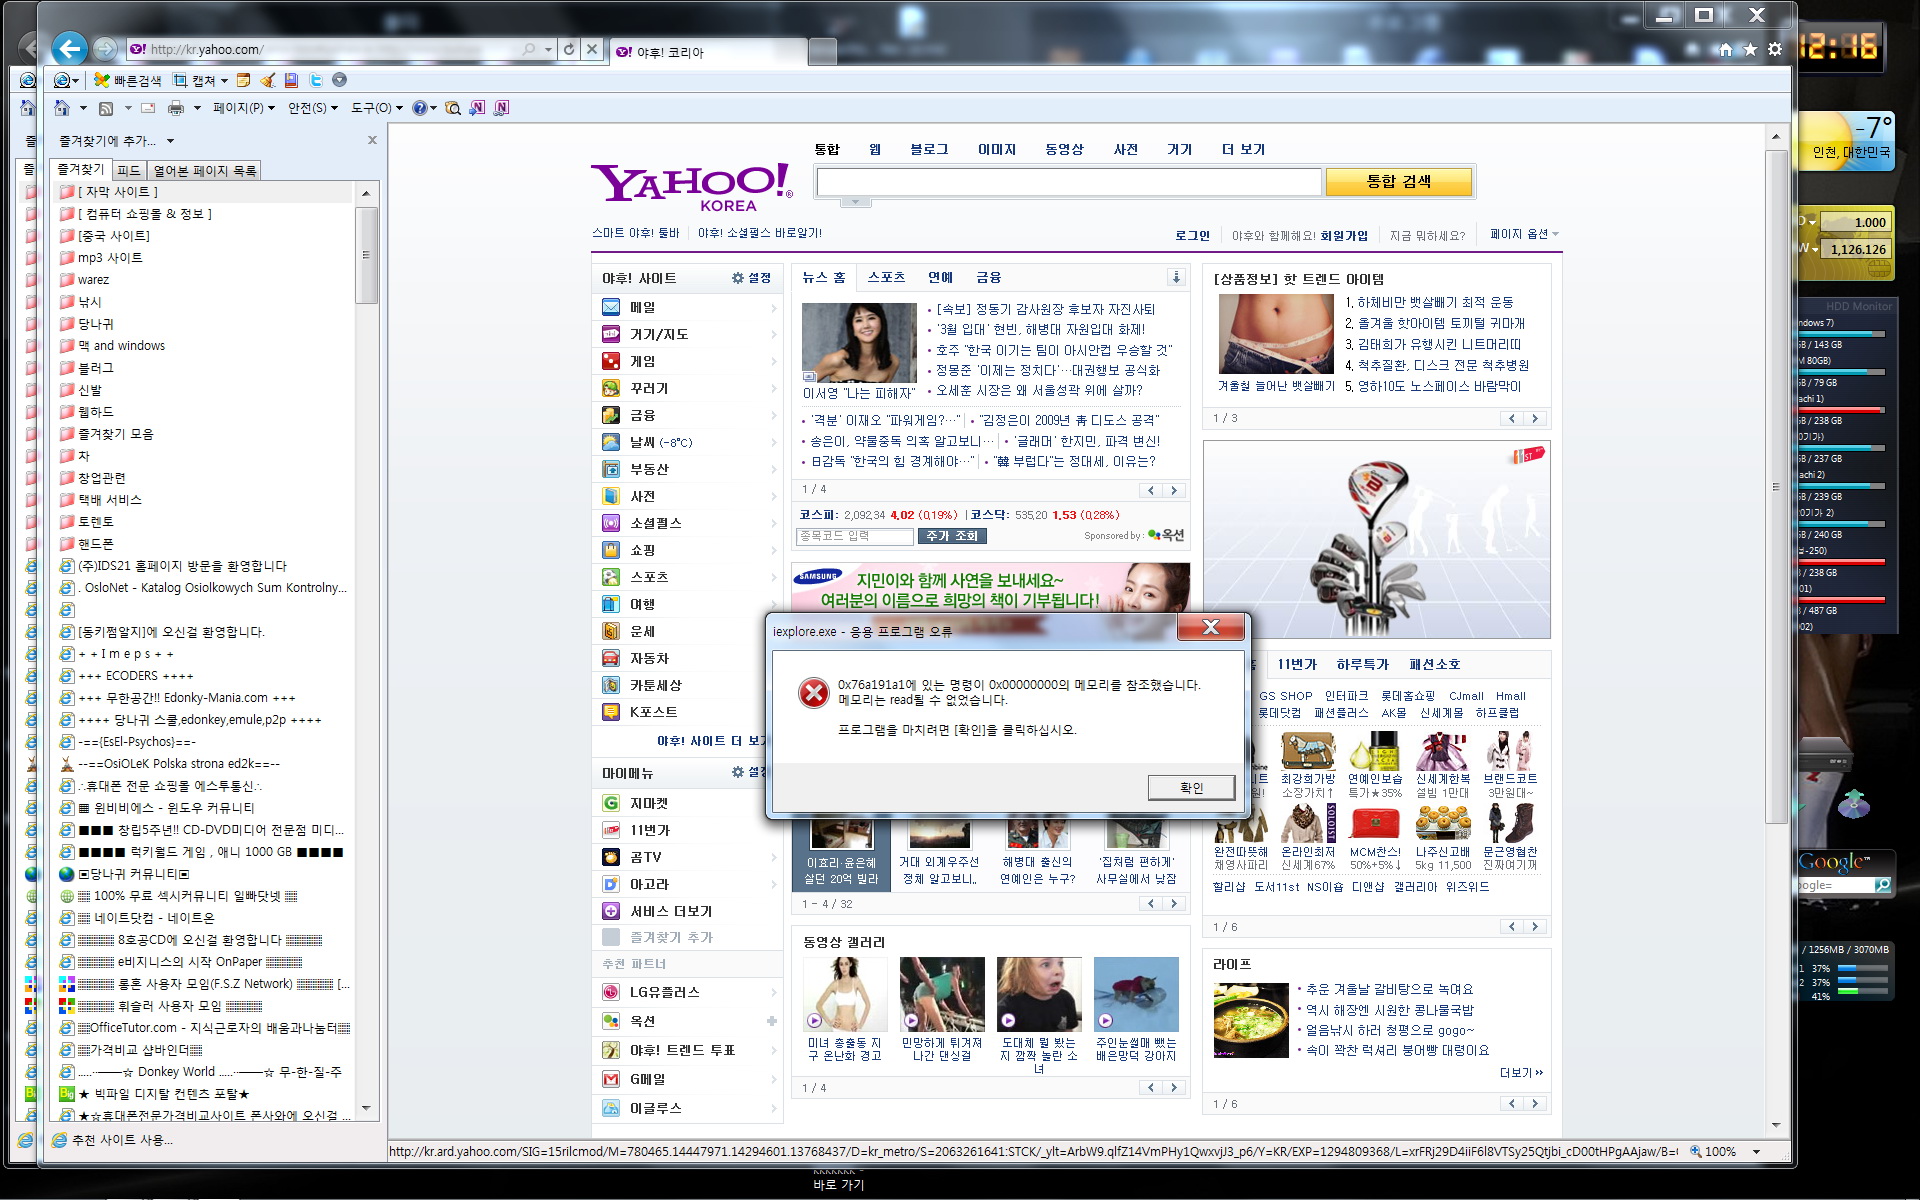Click next-page arrow in news box 1/4
The image size is (1920, 1200).
click(x=1175, y=490)
